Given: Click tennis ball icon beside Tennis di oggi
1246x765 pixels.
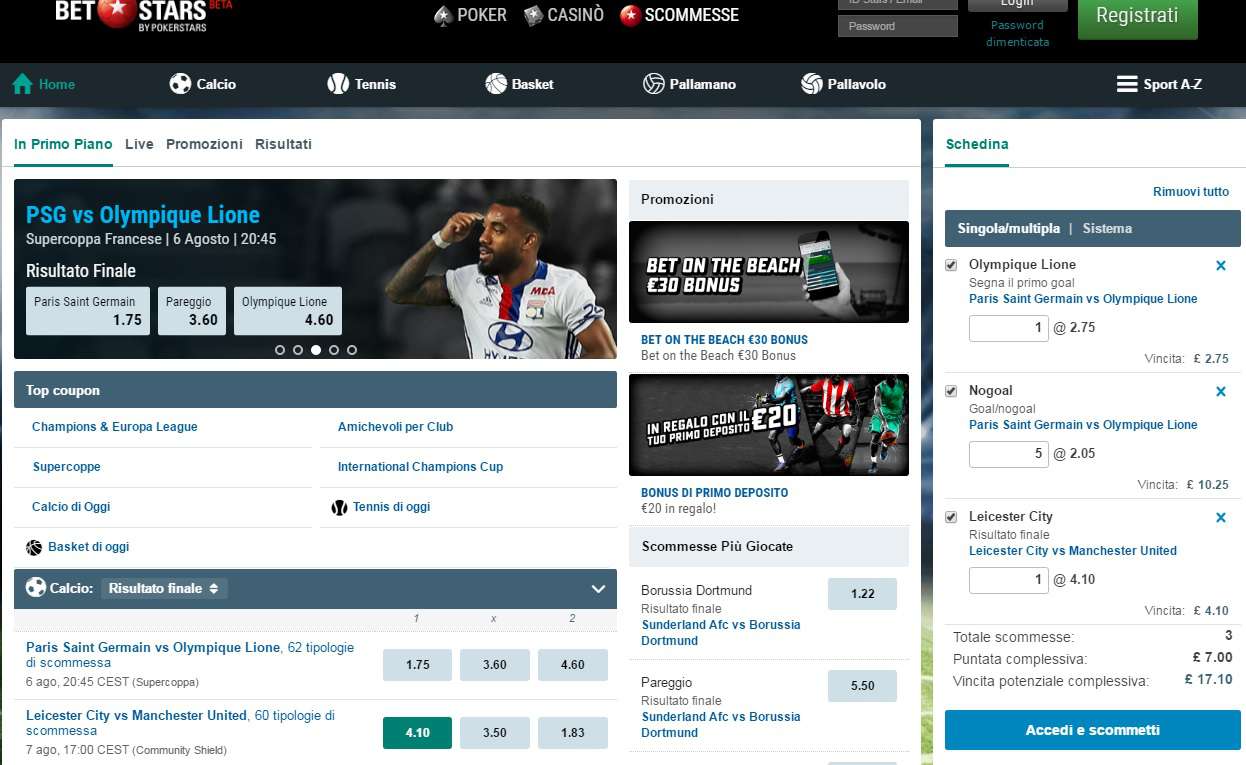Looking at the screenshot, I should tap(339, 507).
